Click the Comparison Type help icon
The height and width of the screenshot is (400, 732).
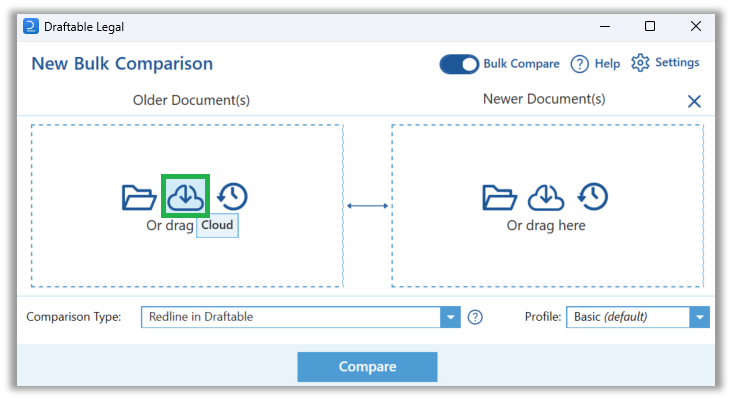click(x=475, y=317)
